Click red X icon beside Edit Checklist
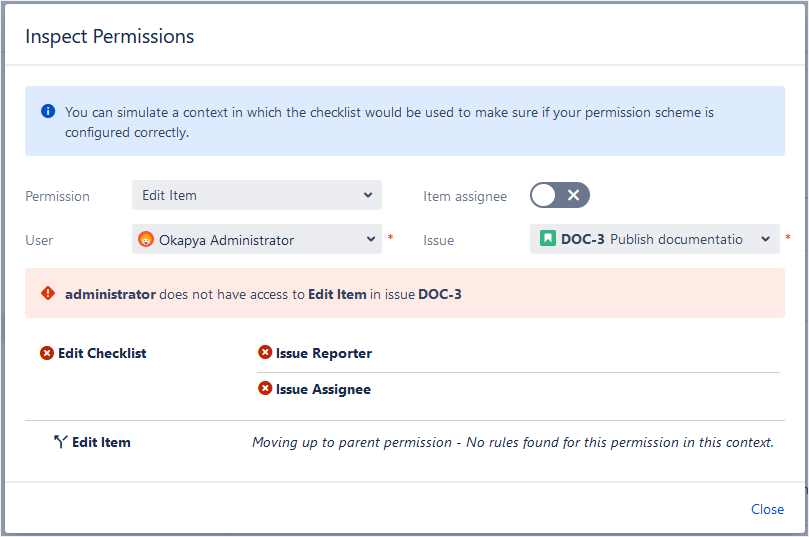This screenshot has width=809, height=537. tap(47, 353)
